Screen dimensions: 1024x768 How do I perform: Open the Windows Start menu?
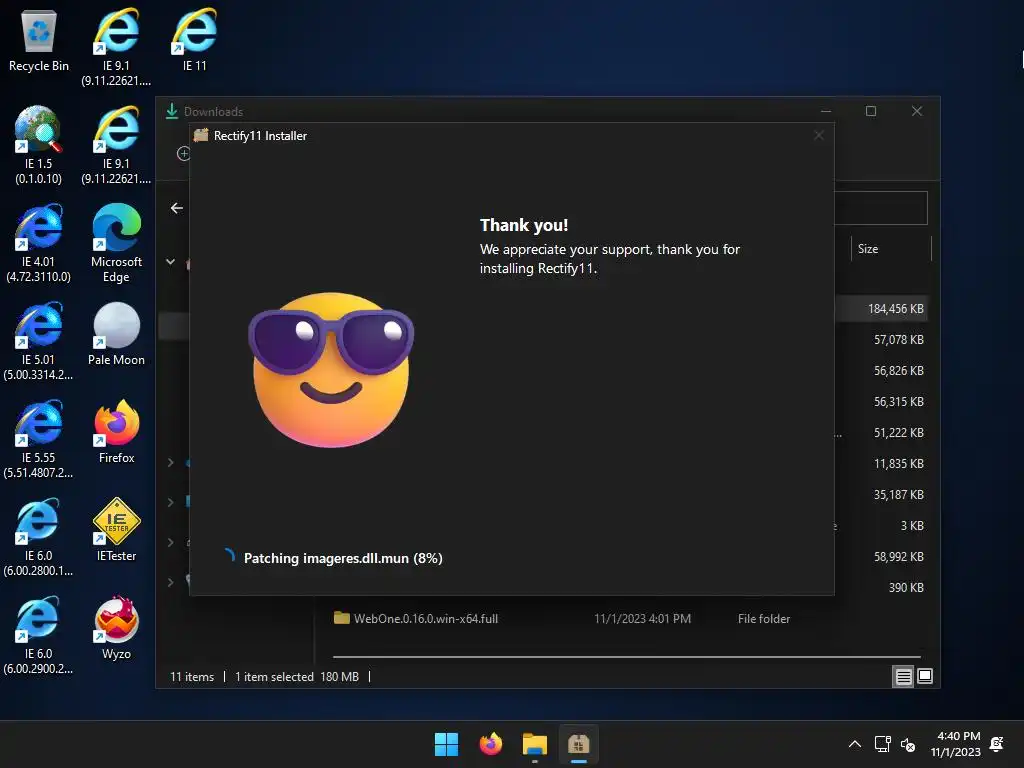[447, 744]
